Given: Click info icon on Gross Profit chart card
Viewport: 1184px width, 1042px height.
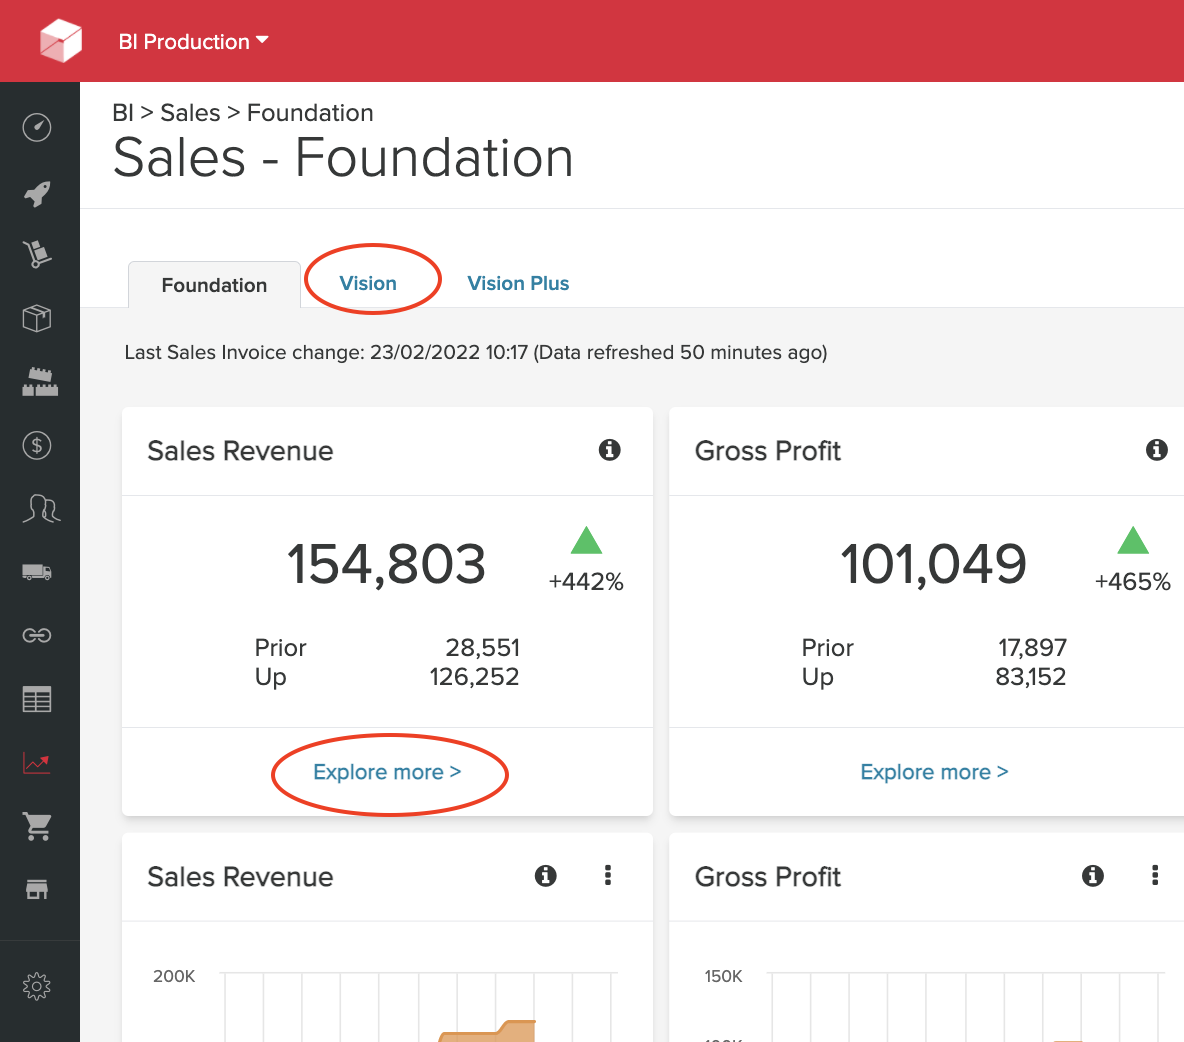Looking at the screenshot, I should tap(1093, 876).
